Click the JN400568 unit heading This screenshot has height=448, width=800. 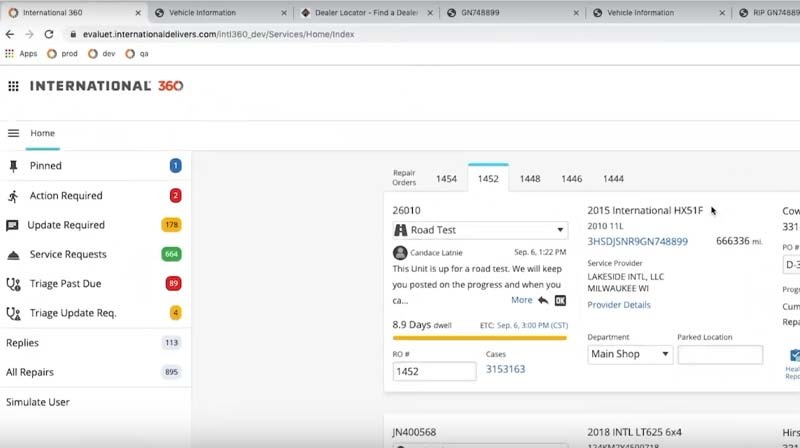(x=414, y=433)
